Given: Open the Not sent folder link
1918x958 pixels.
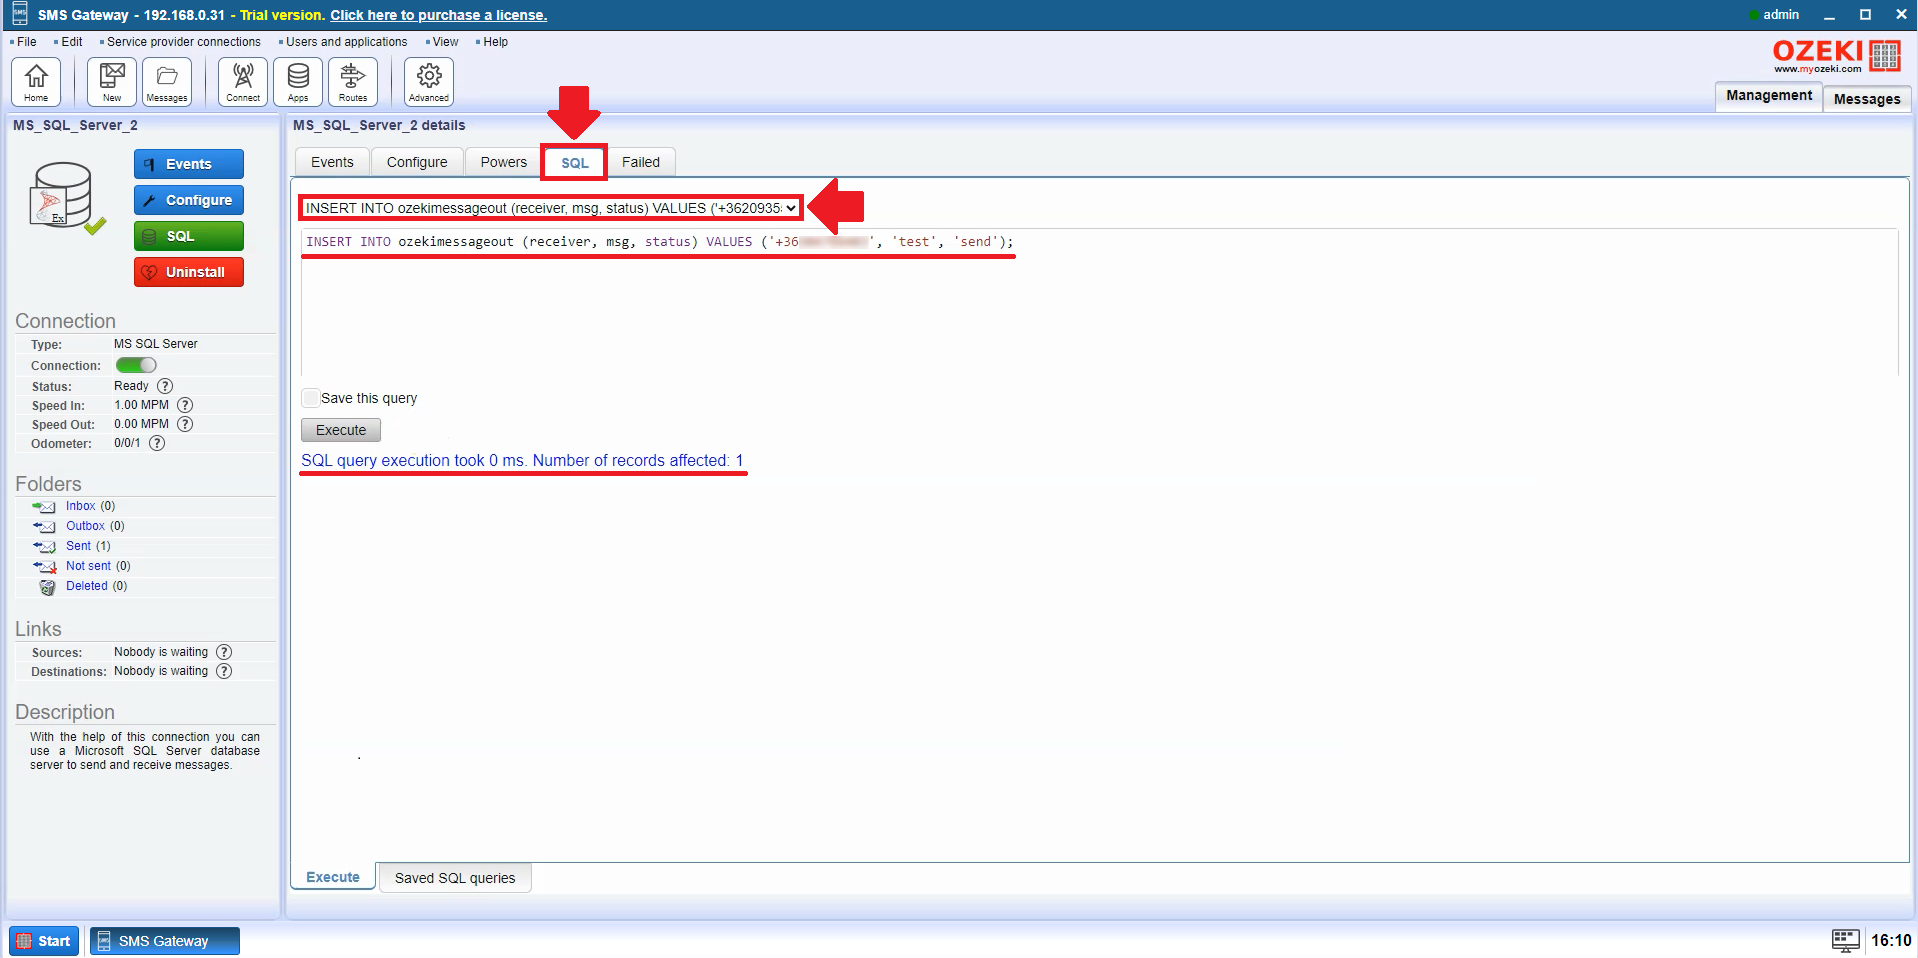Looking at the screenshot, I should (89, 566).
